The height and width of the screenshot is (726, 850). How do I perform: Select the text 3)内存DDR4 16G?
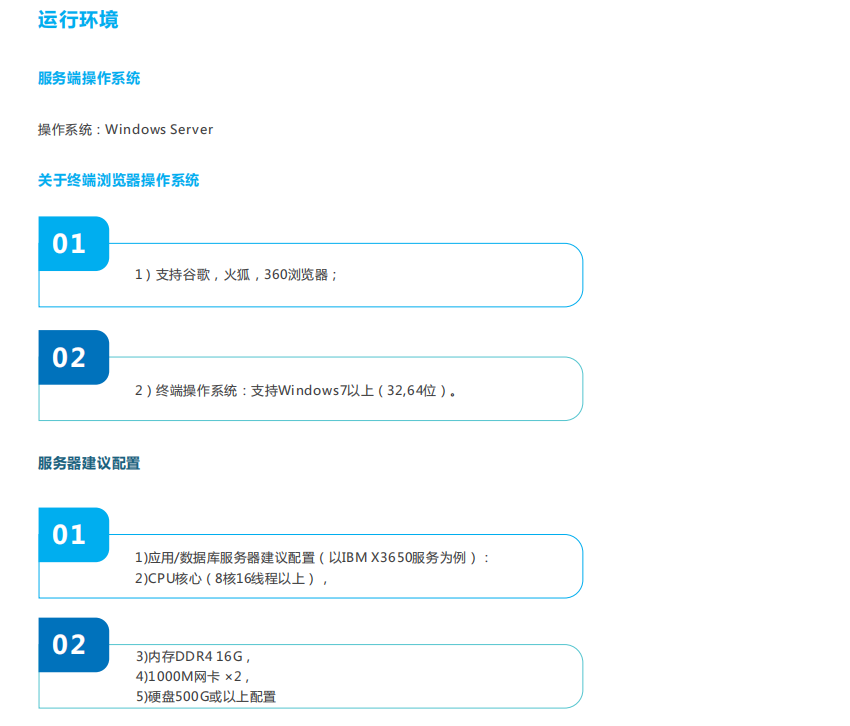click(193, 657)
